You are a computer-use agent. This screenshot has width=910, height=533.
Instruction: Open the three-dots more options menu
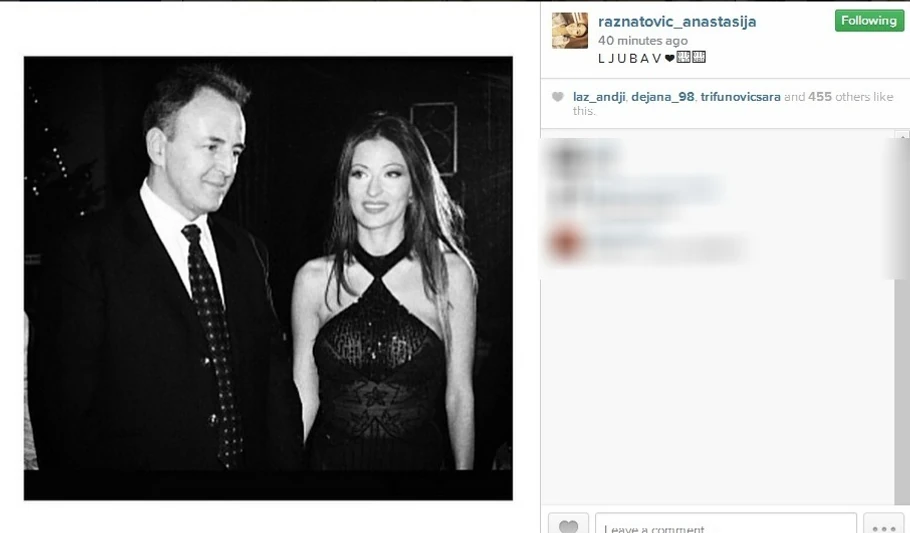(x=883, y=524)
